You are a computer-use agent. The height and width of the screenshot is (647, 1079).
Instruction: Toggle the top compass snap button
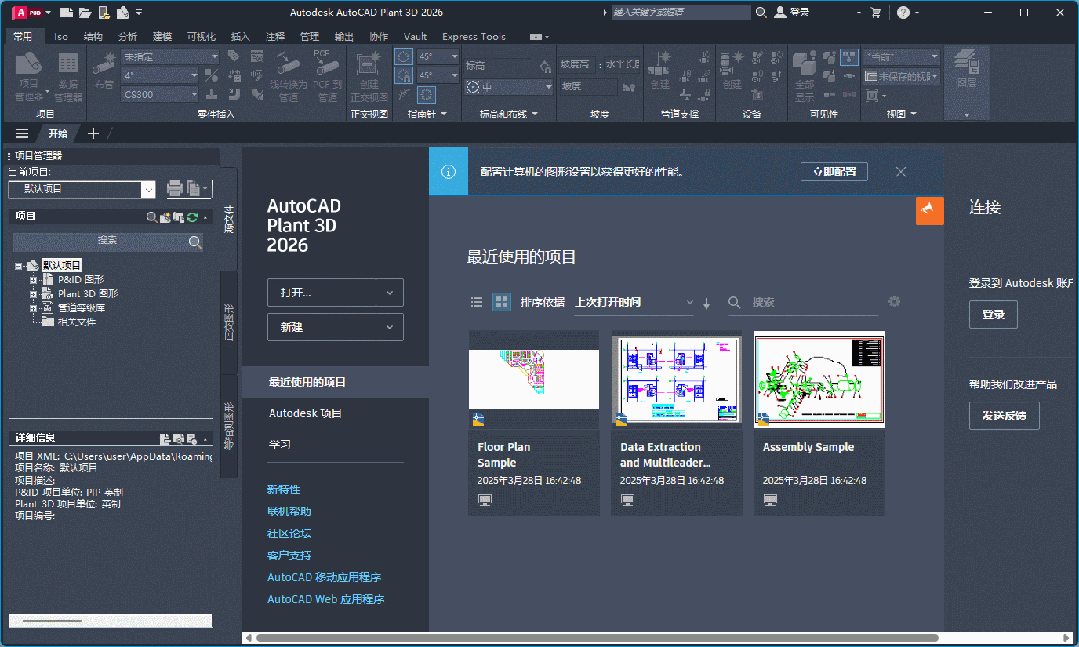(x=403, y=56)
